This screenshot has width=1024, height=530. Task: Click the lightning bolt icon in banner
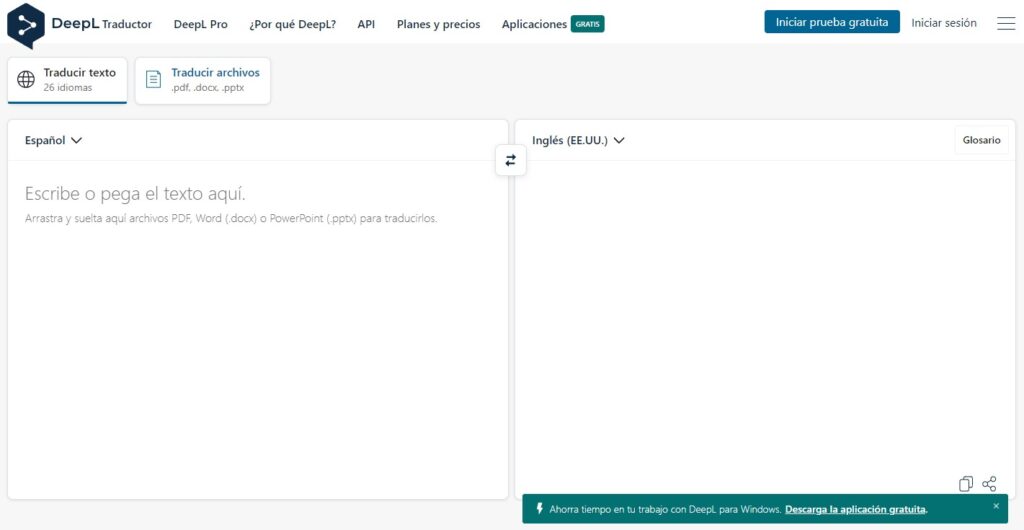click(539, 508)
